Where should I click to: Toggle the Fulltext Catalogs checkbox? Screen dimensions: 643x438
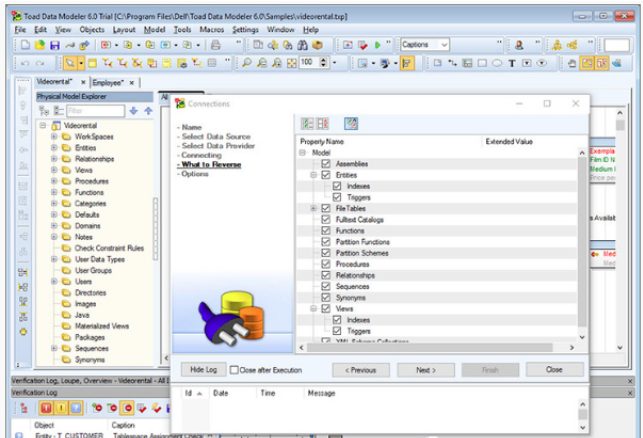click(x=326, y=219)
